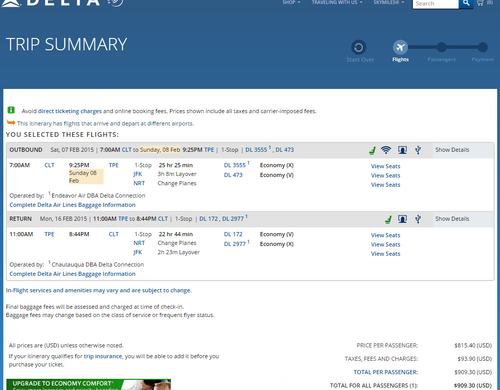The width and height of the screenshot is (500, 390).
Task: Click the search magnifier button
Action: point(466,3)
